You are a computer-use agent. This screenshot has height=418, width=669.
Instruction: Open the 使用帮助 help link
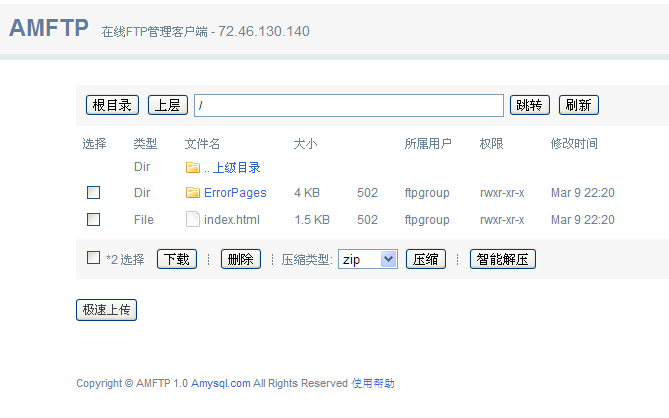point(373,383)
